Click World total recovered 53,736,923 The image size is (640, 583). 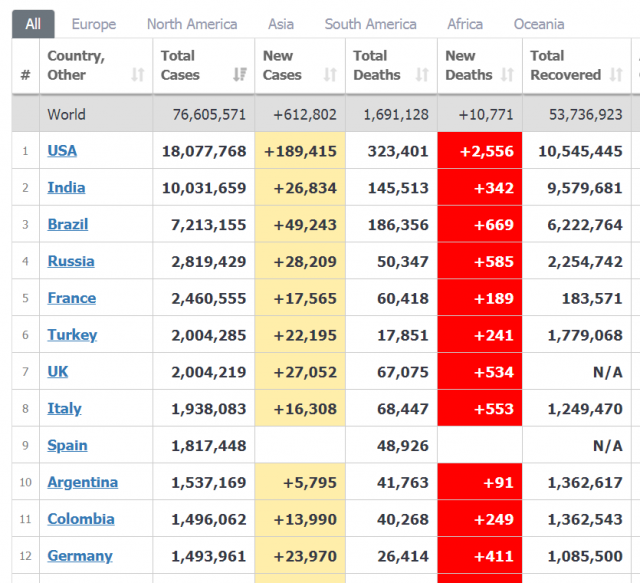pyautogui.click(x=585, y=114)
